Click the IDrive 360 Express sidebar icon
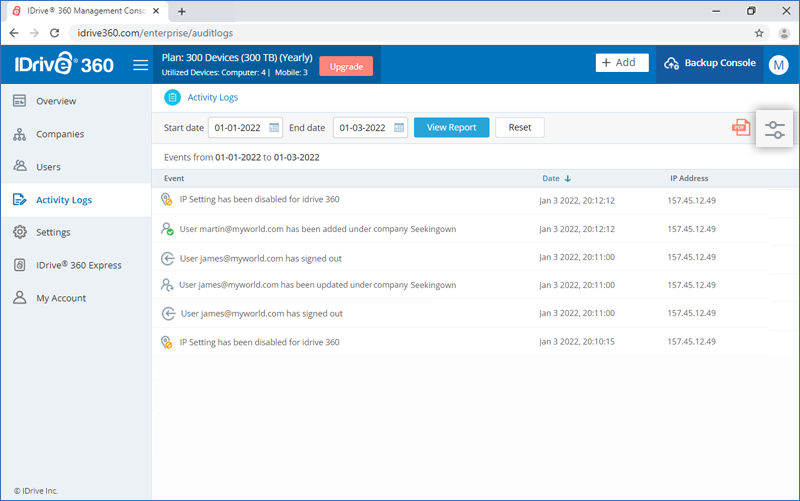 [19, 265]
